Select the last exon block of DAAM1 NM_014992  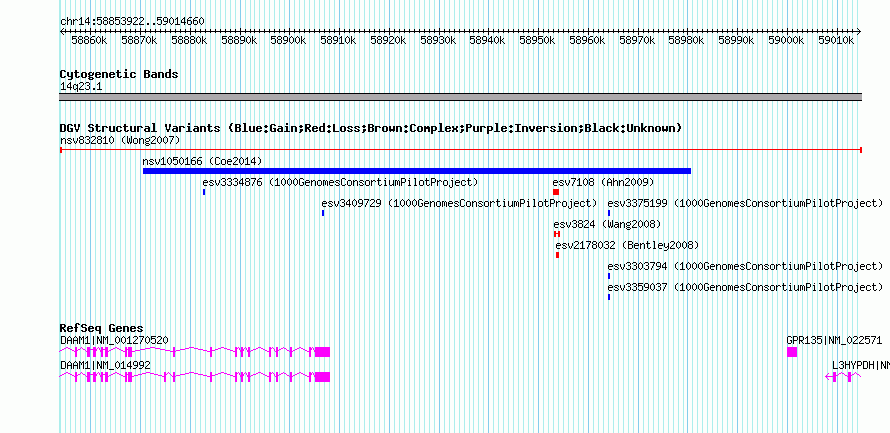coord(322,377)
